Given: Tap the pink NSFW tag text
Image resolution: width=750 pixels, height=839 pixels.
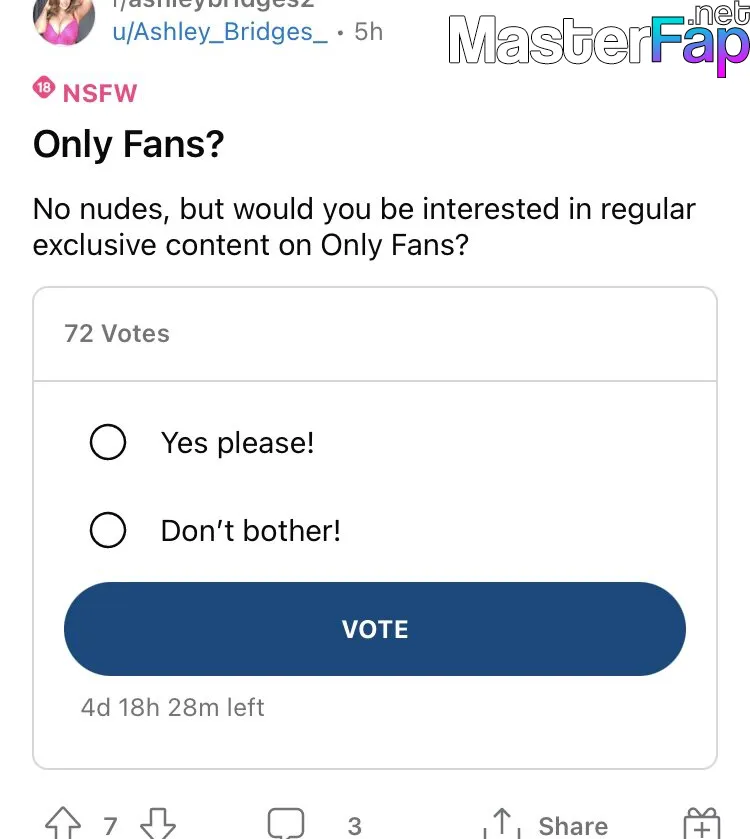Looking at the screenshot, I should [x=100, y=93].
